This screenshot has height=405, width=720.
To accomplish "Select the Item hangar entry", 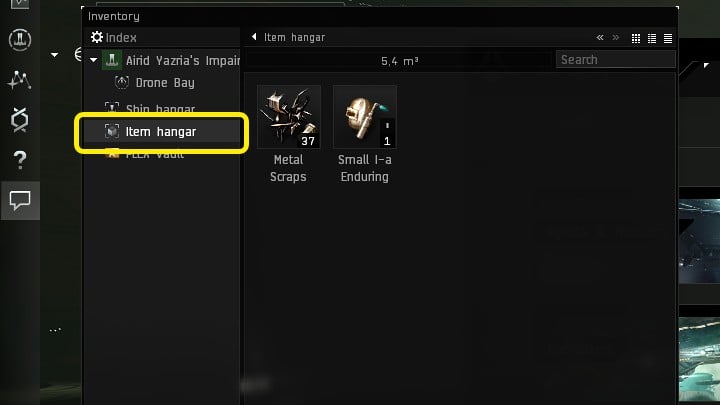I will coord(162,132).
